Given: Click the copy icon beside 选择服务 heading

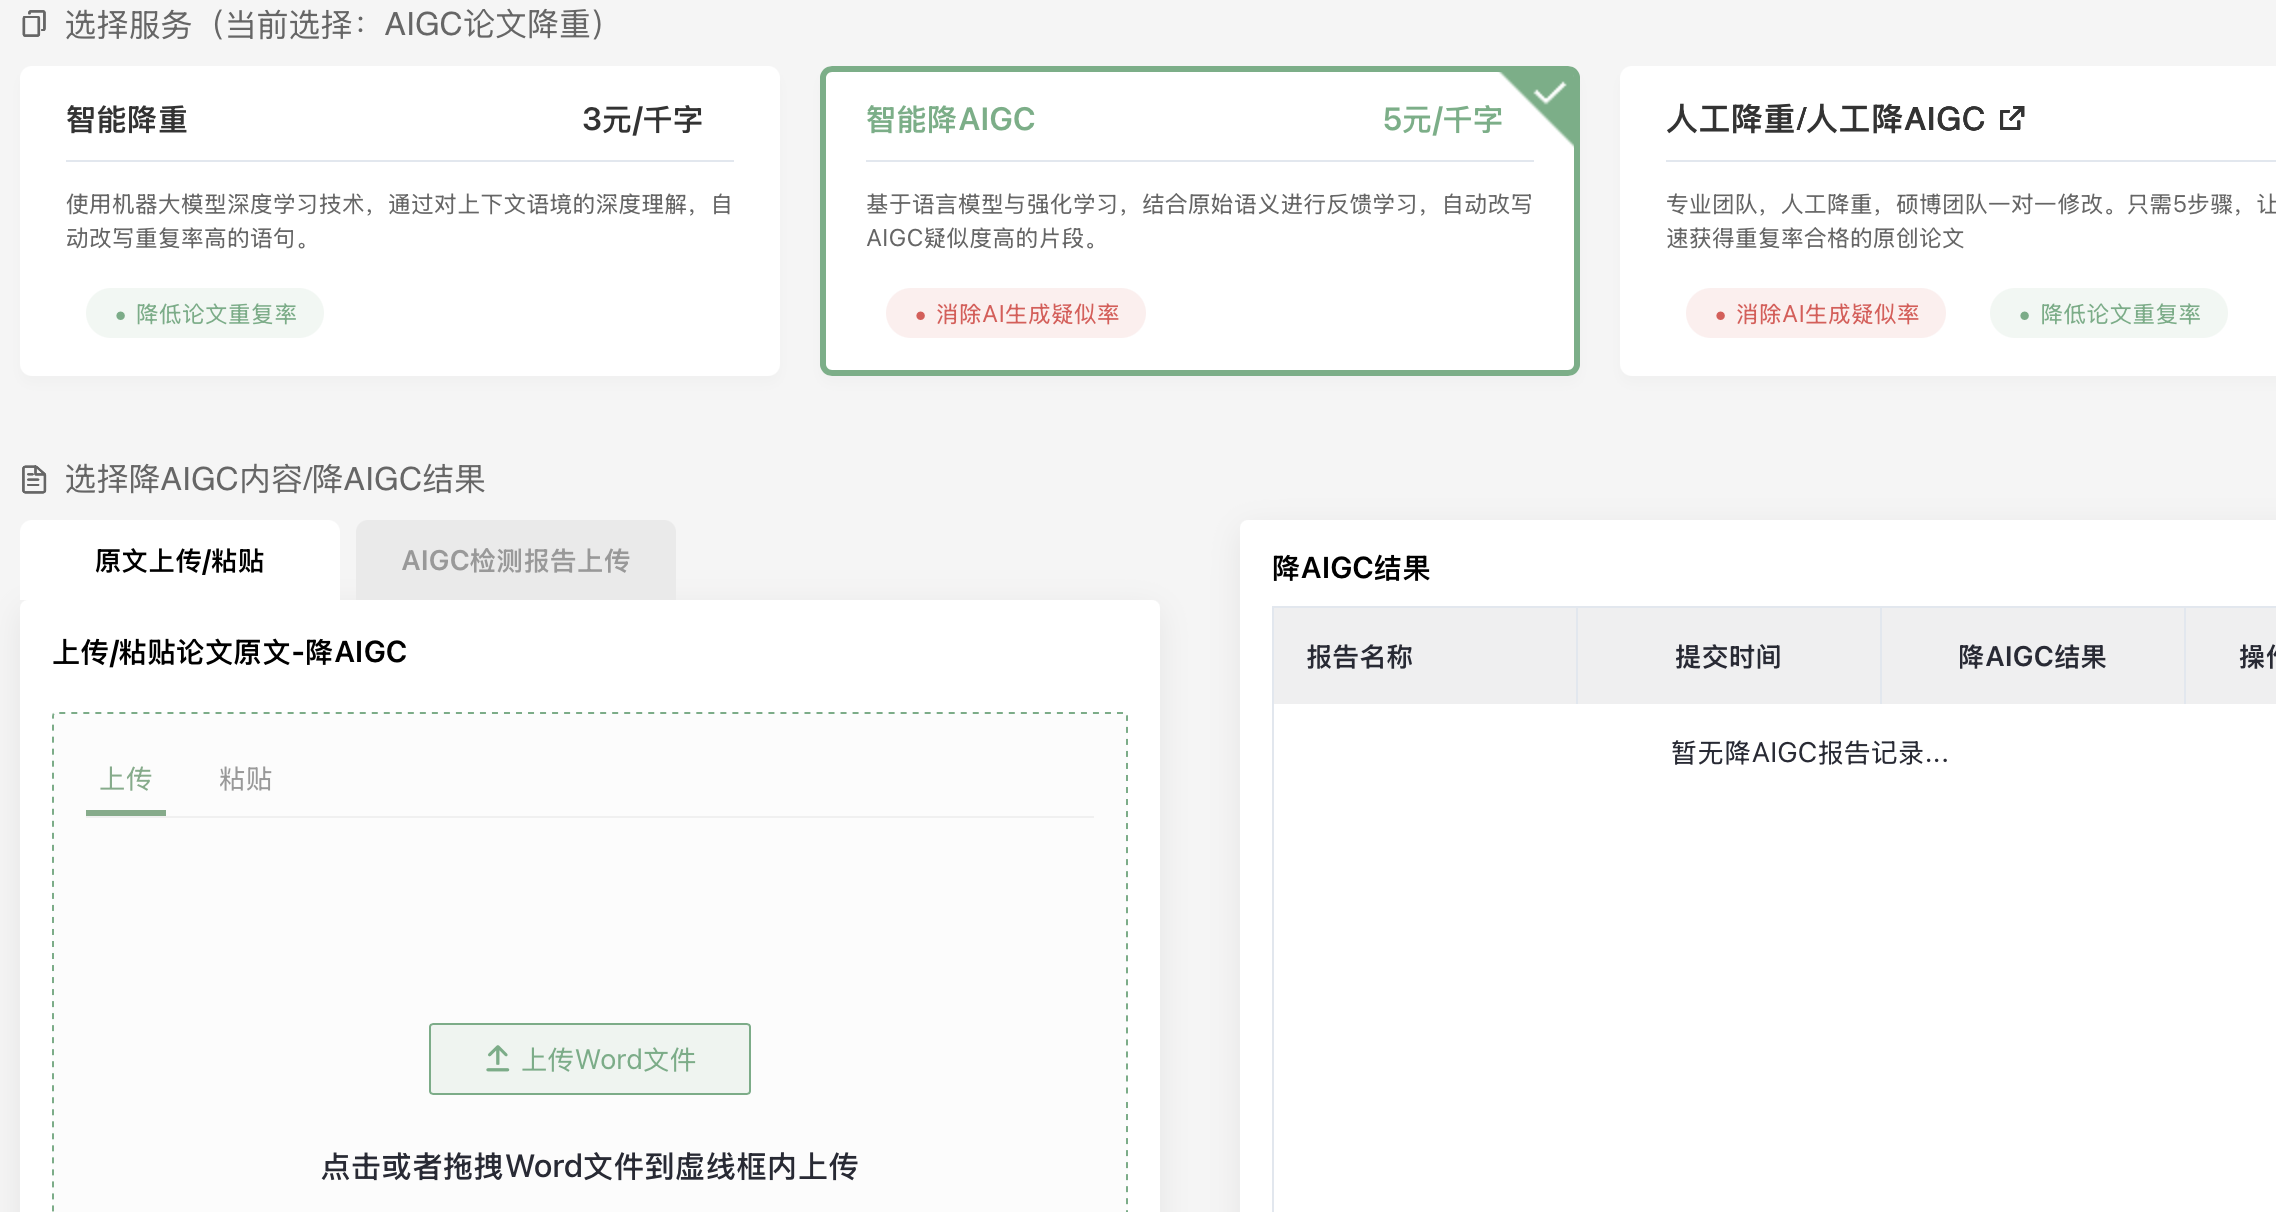Looking at the screenshot, I should point(34,23).
